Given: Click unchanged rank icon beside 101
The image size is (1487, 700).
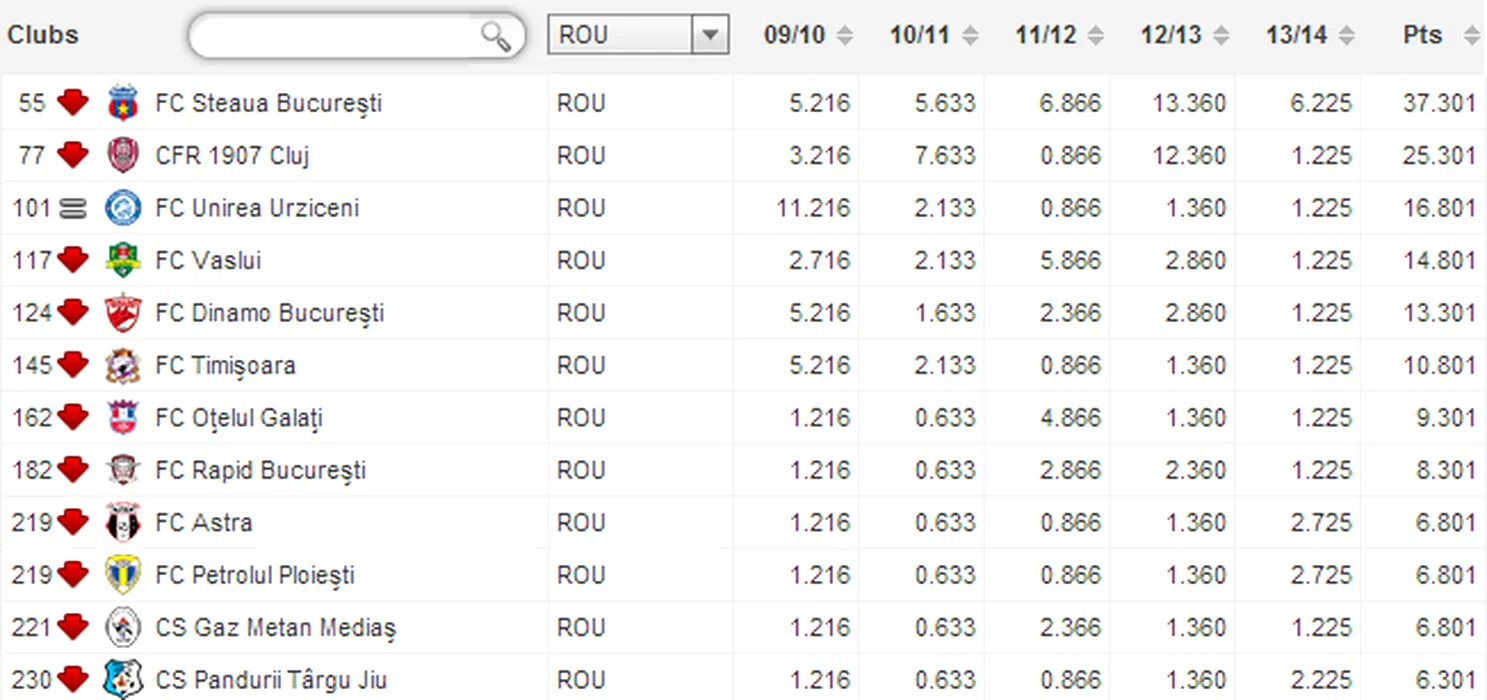Looking at the screenshot, I should tap(73, 208).
